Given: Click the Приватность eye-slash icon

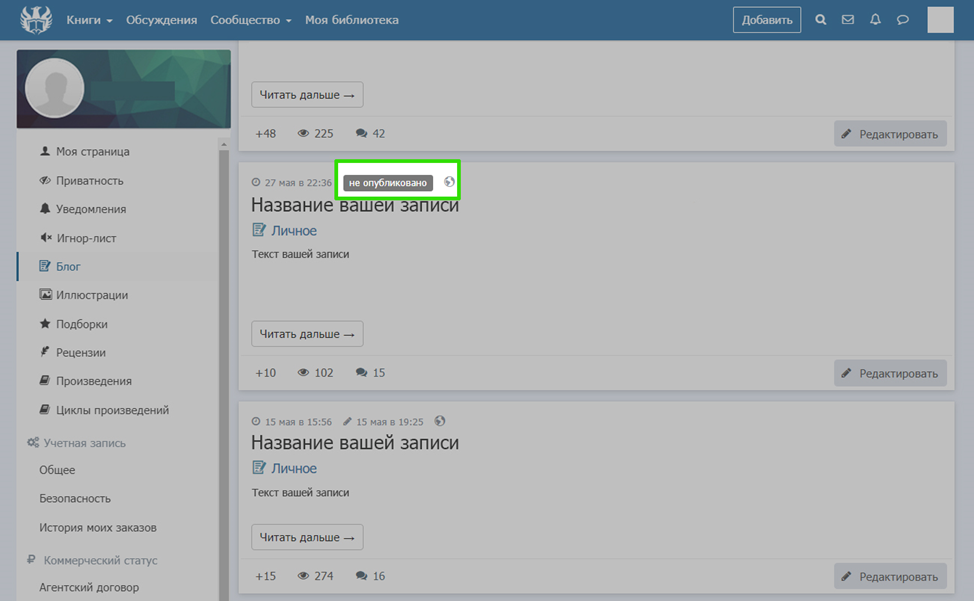Looking at the screenshot, I should [45, 180].
